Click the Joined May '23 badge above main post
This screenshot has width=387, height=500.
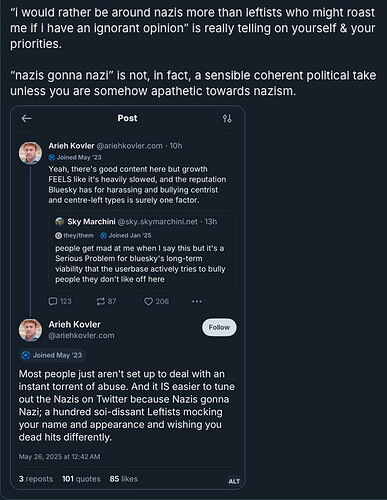click(52, 355)
